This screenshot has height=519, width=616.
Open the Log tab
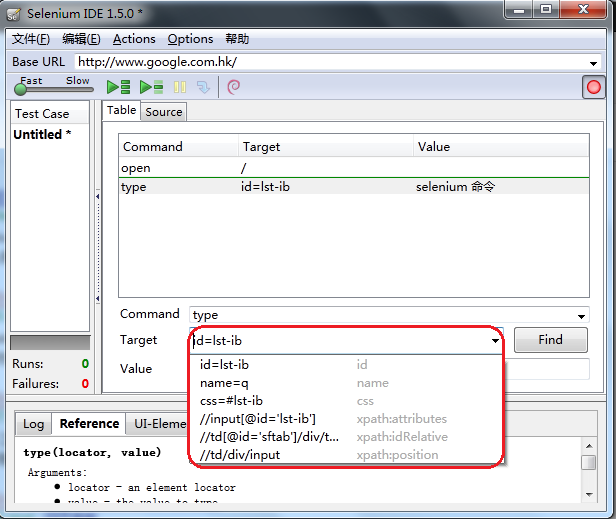pos(33,424)
